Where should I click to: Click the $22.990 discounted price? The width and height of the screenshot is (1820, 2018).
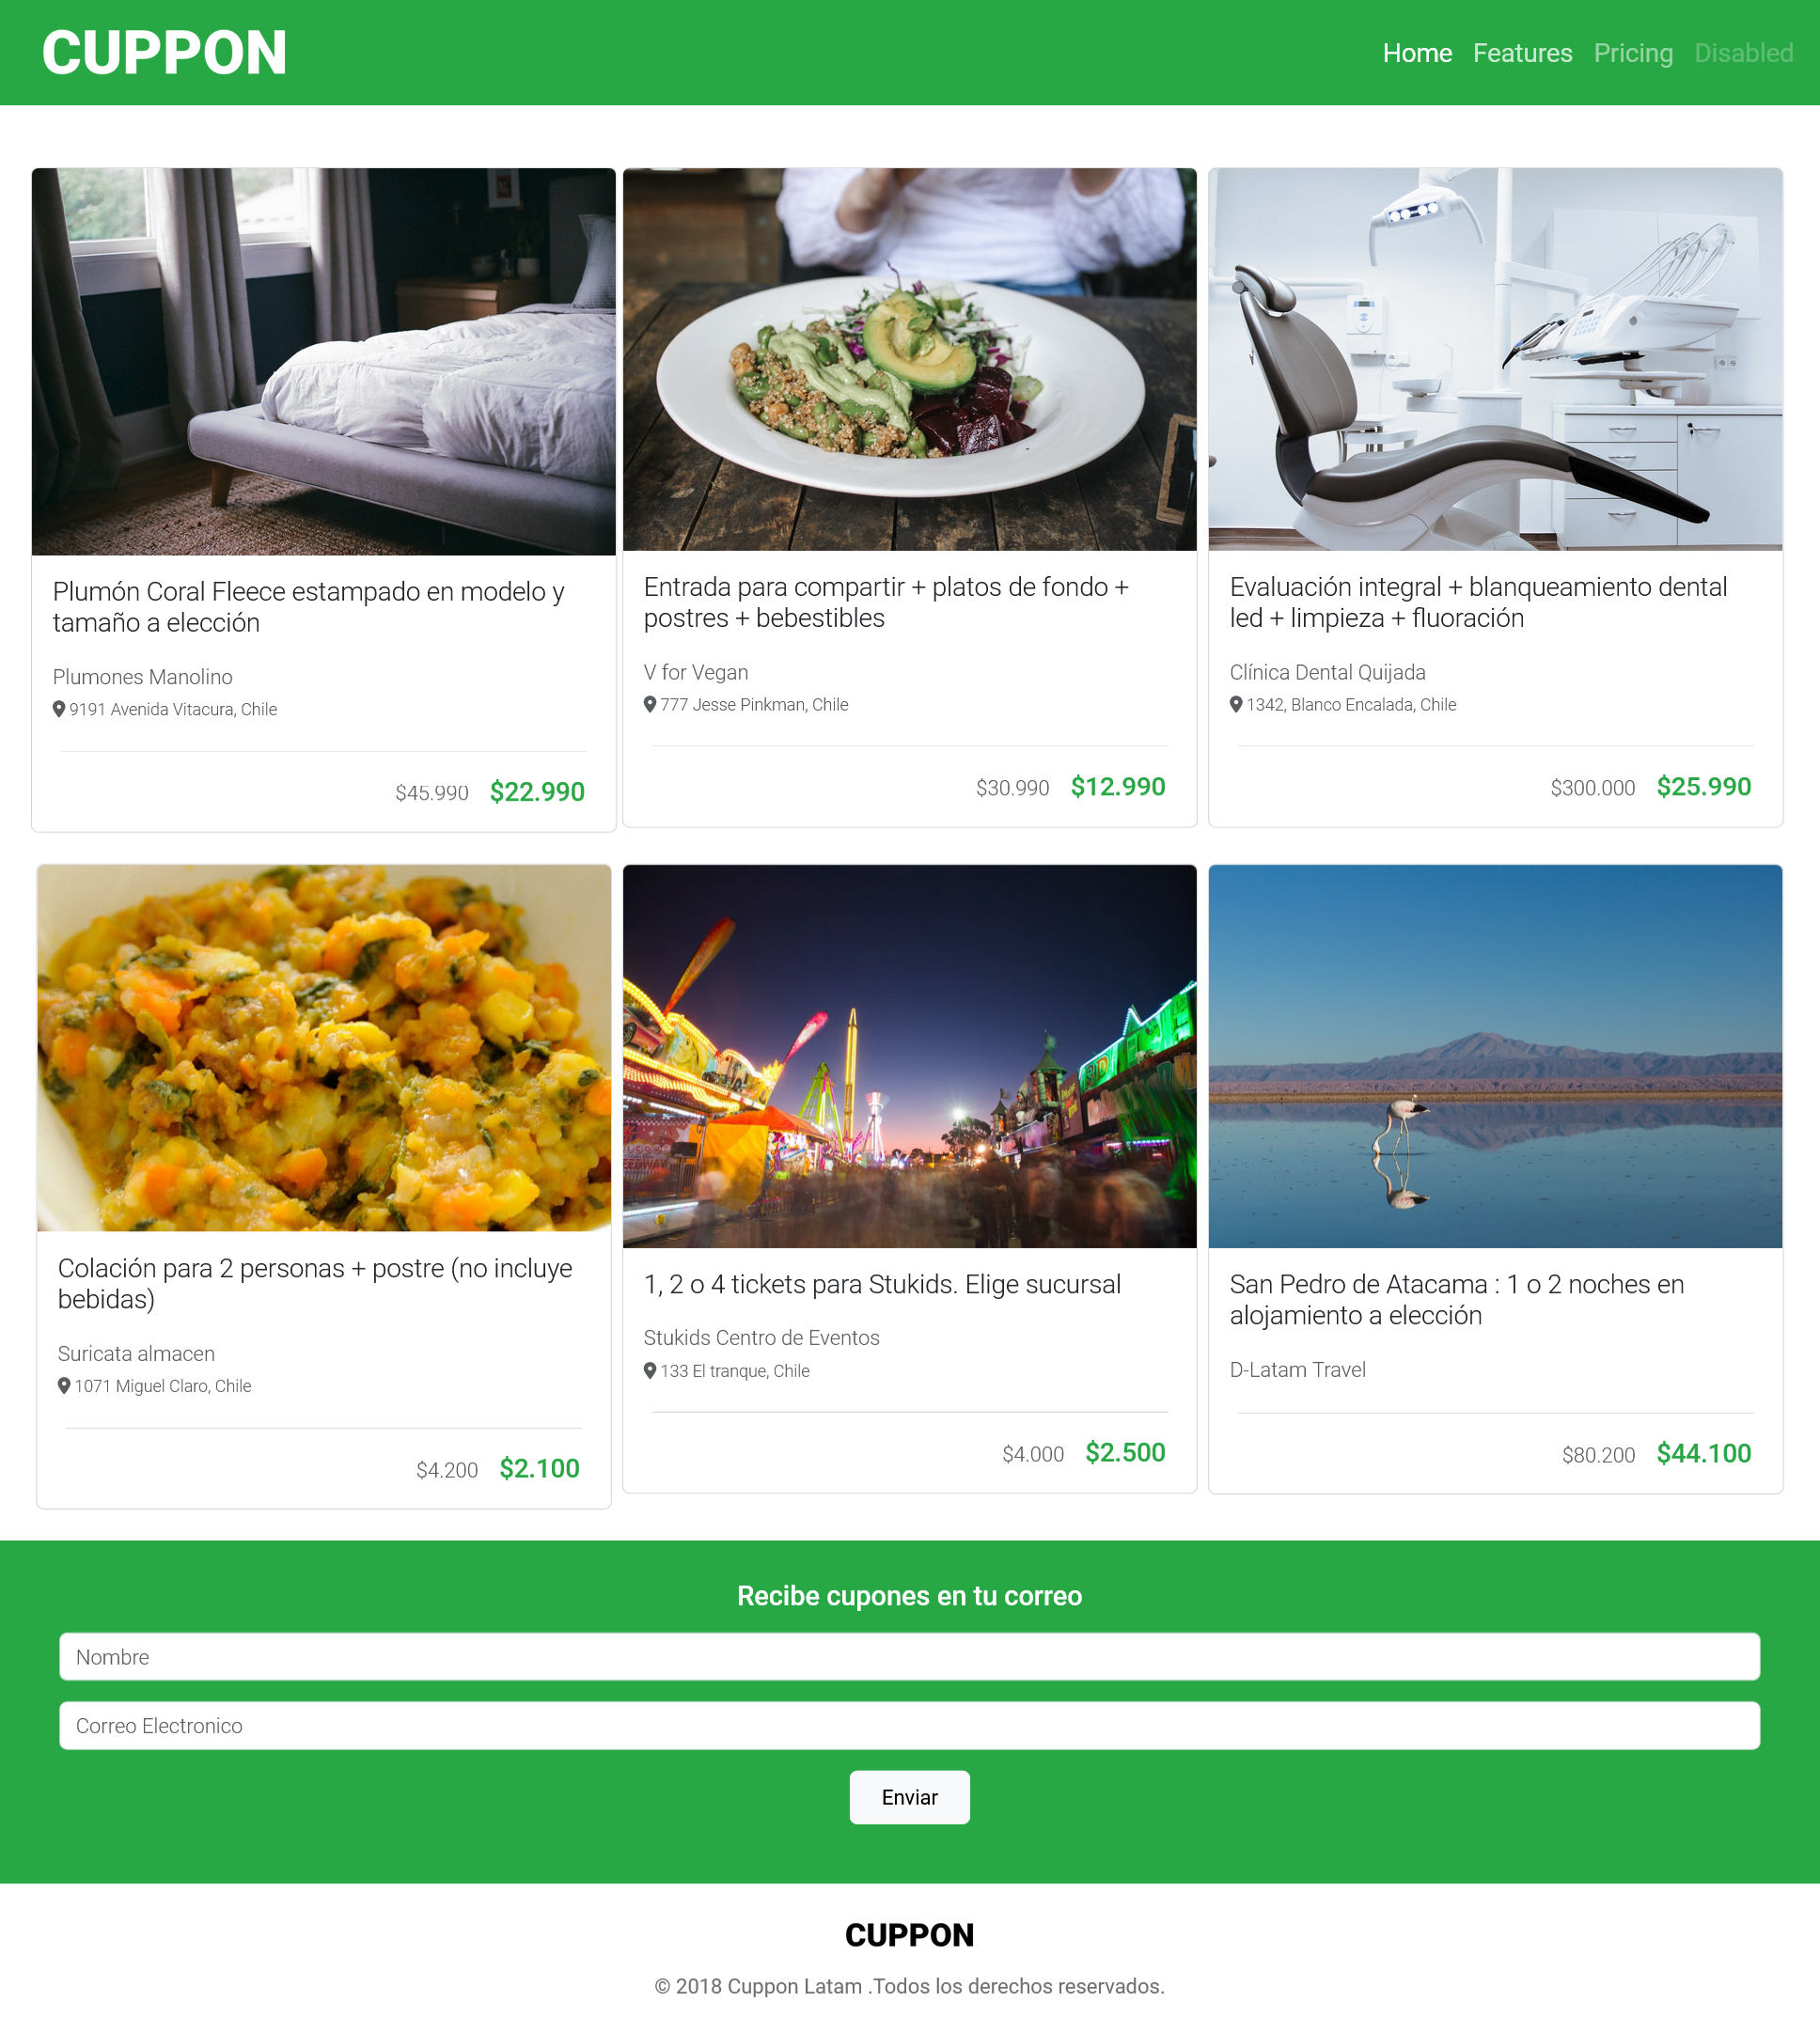[537, 791]
